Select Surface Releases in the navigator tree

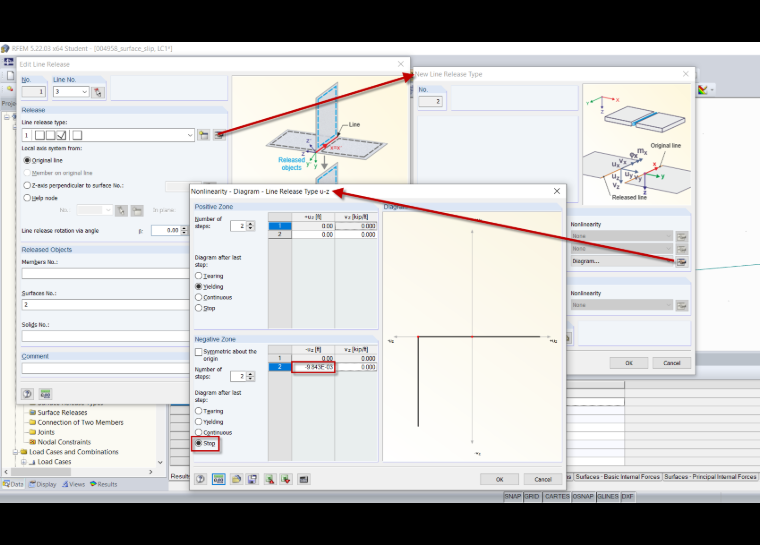63,413
